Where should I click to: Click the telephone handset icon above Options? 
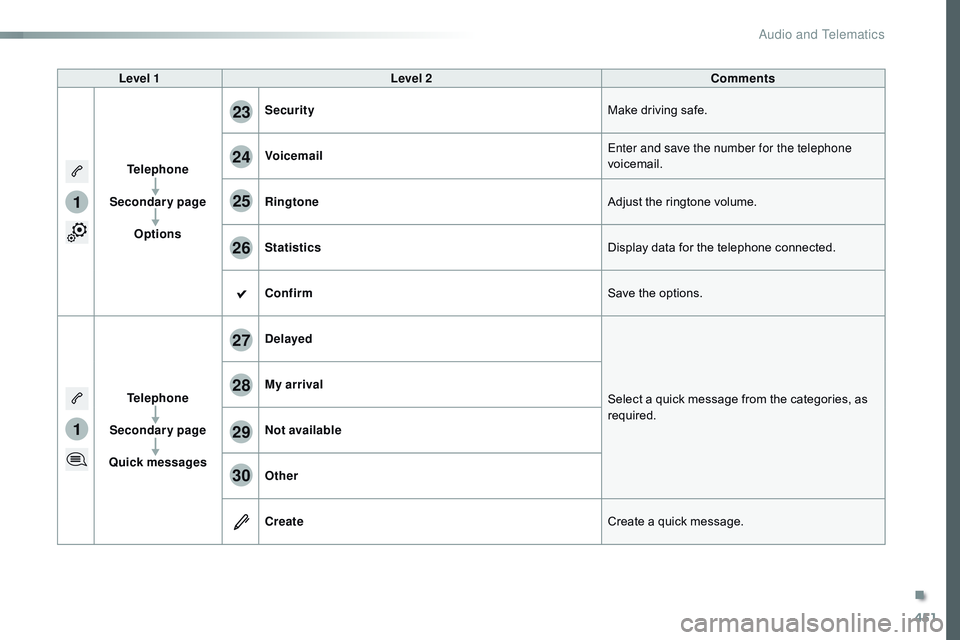77,171
